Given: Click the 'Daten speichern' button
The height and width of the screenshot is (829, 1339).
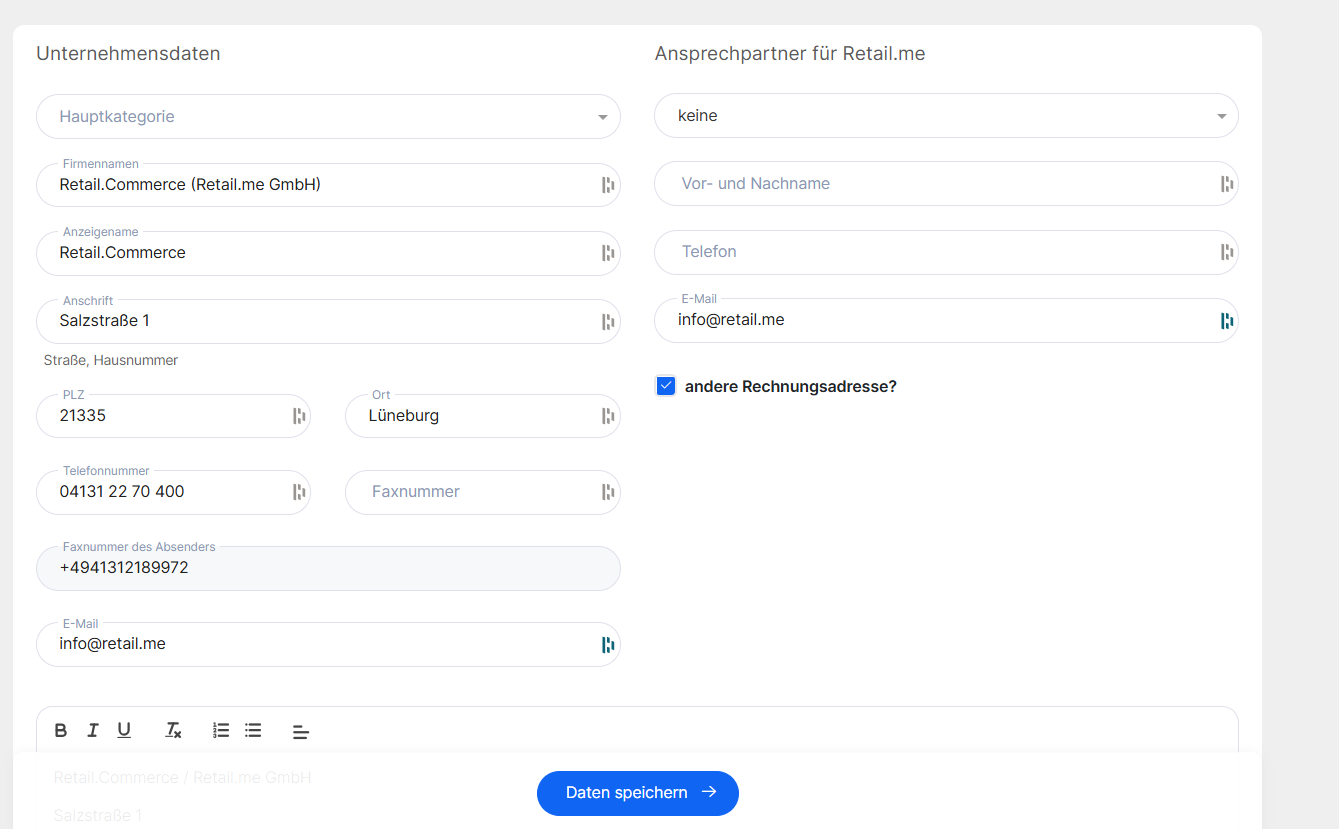Looking at the screenshot, I should [637, 793].
